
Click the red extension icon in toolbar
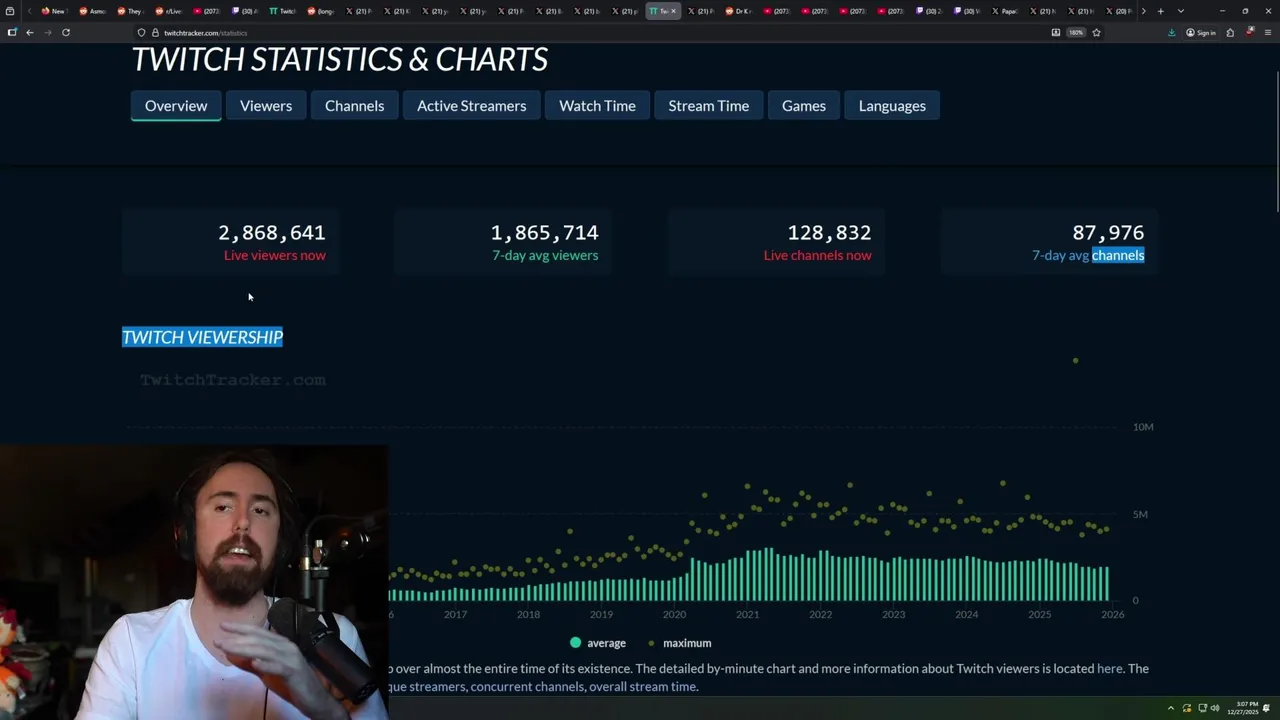click(x=1250, y=32)
